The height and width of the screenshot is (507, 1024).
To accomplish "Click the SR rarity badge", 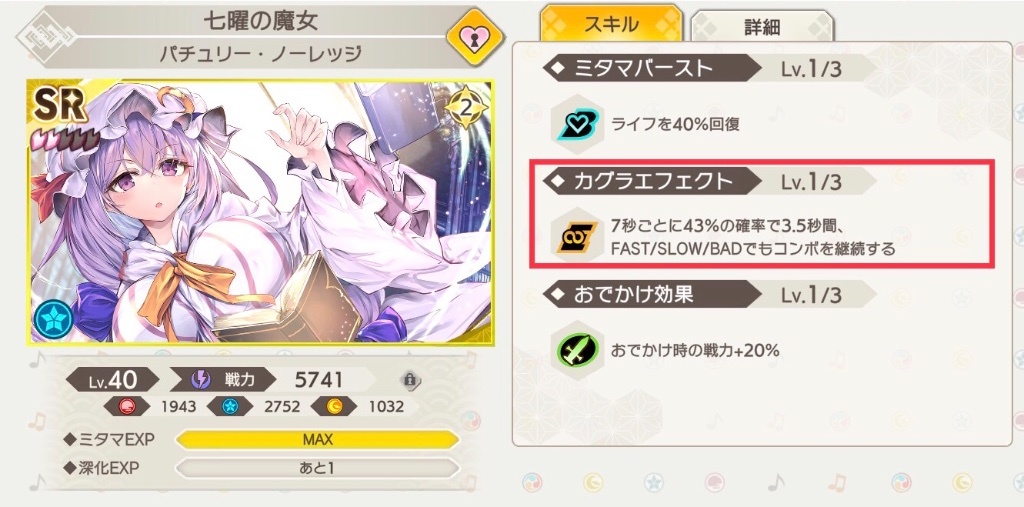I will point(61,105).
